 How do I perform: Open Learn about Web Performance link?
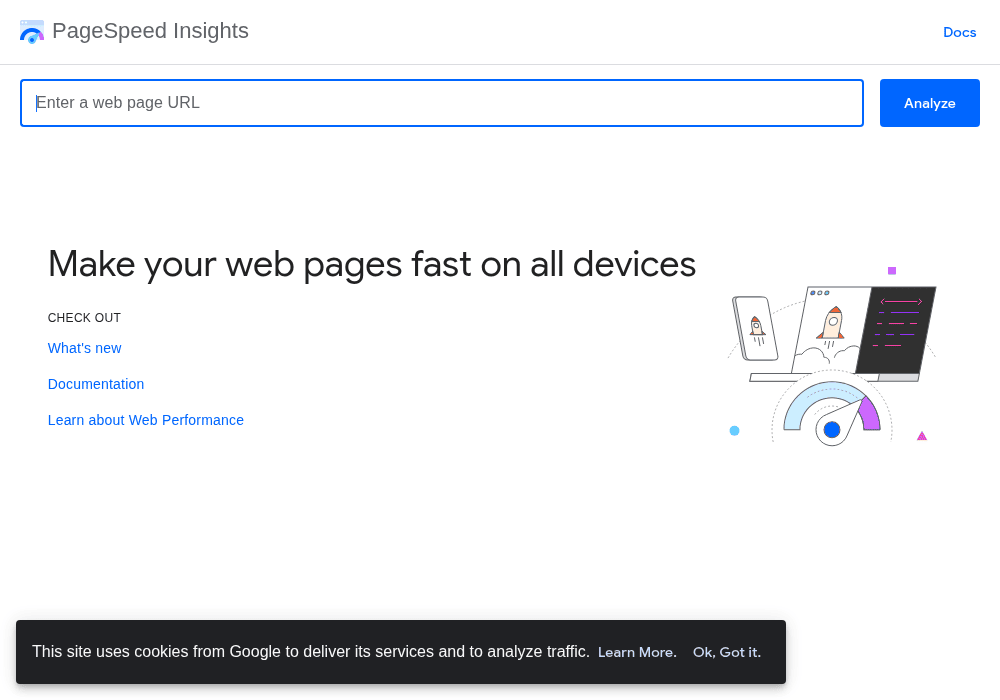(x=145, y=420)
